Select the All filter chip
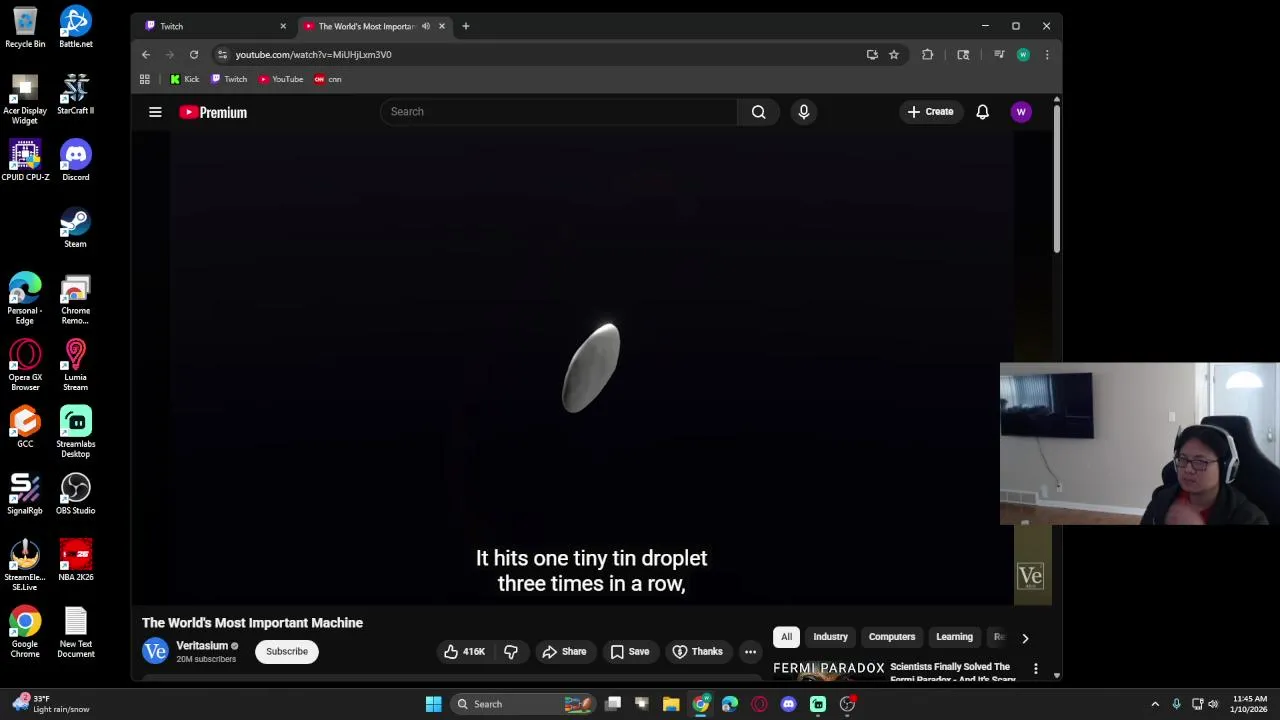 [787, 637]
